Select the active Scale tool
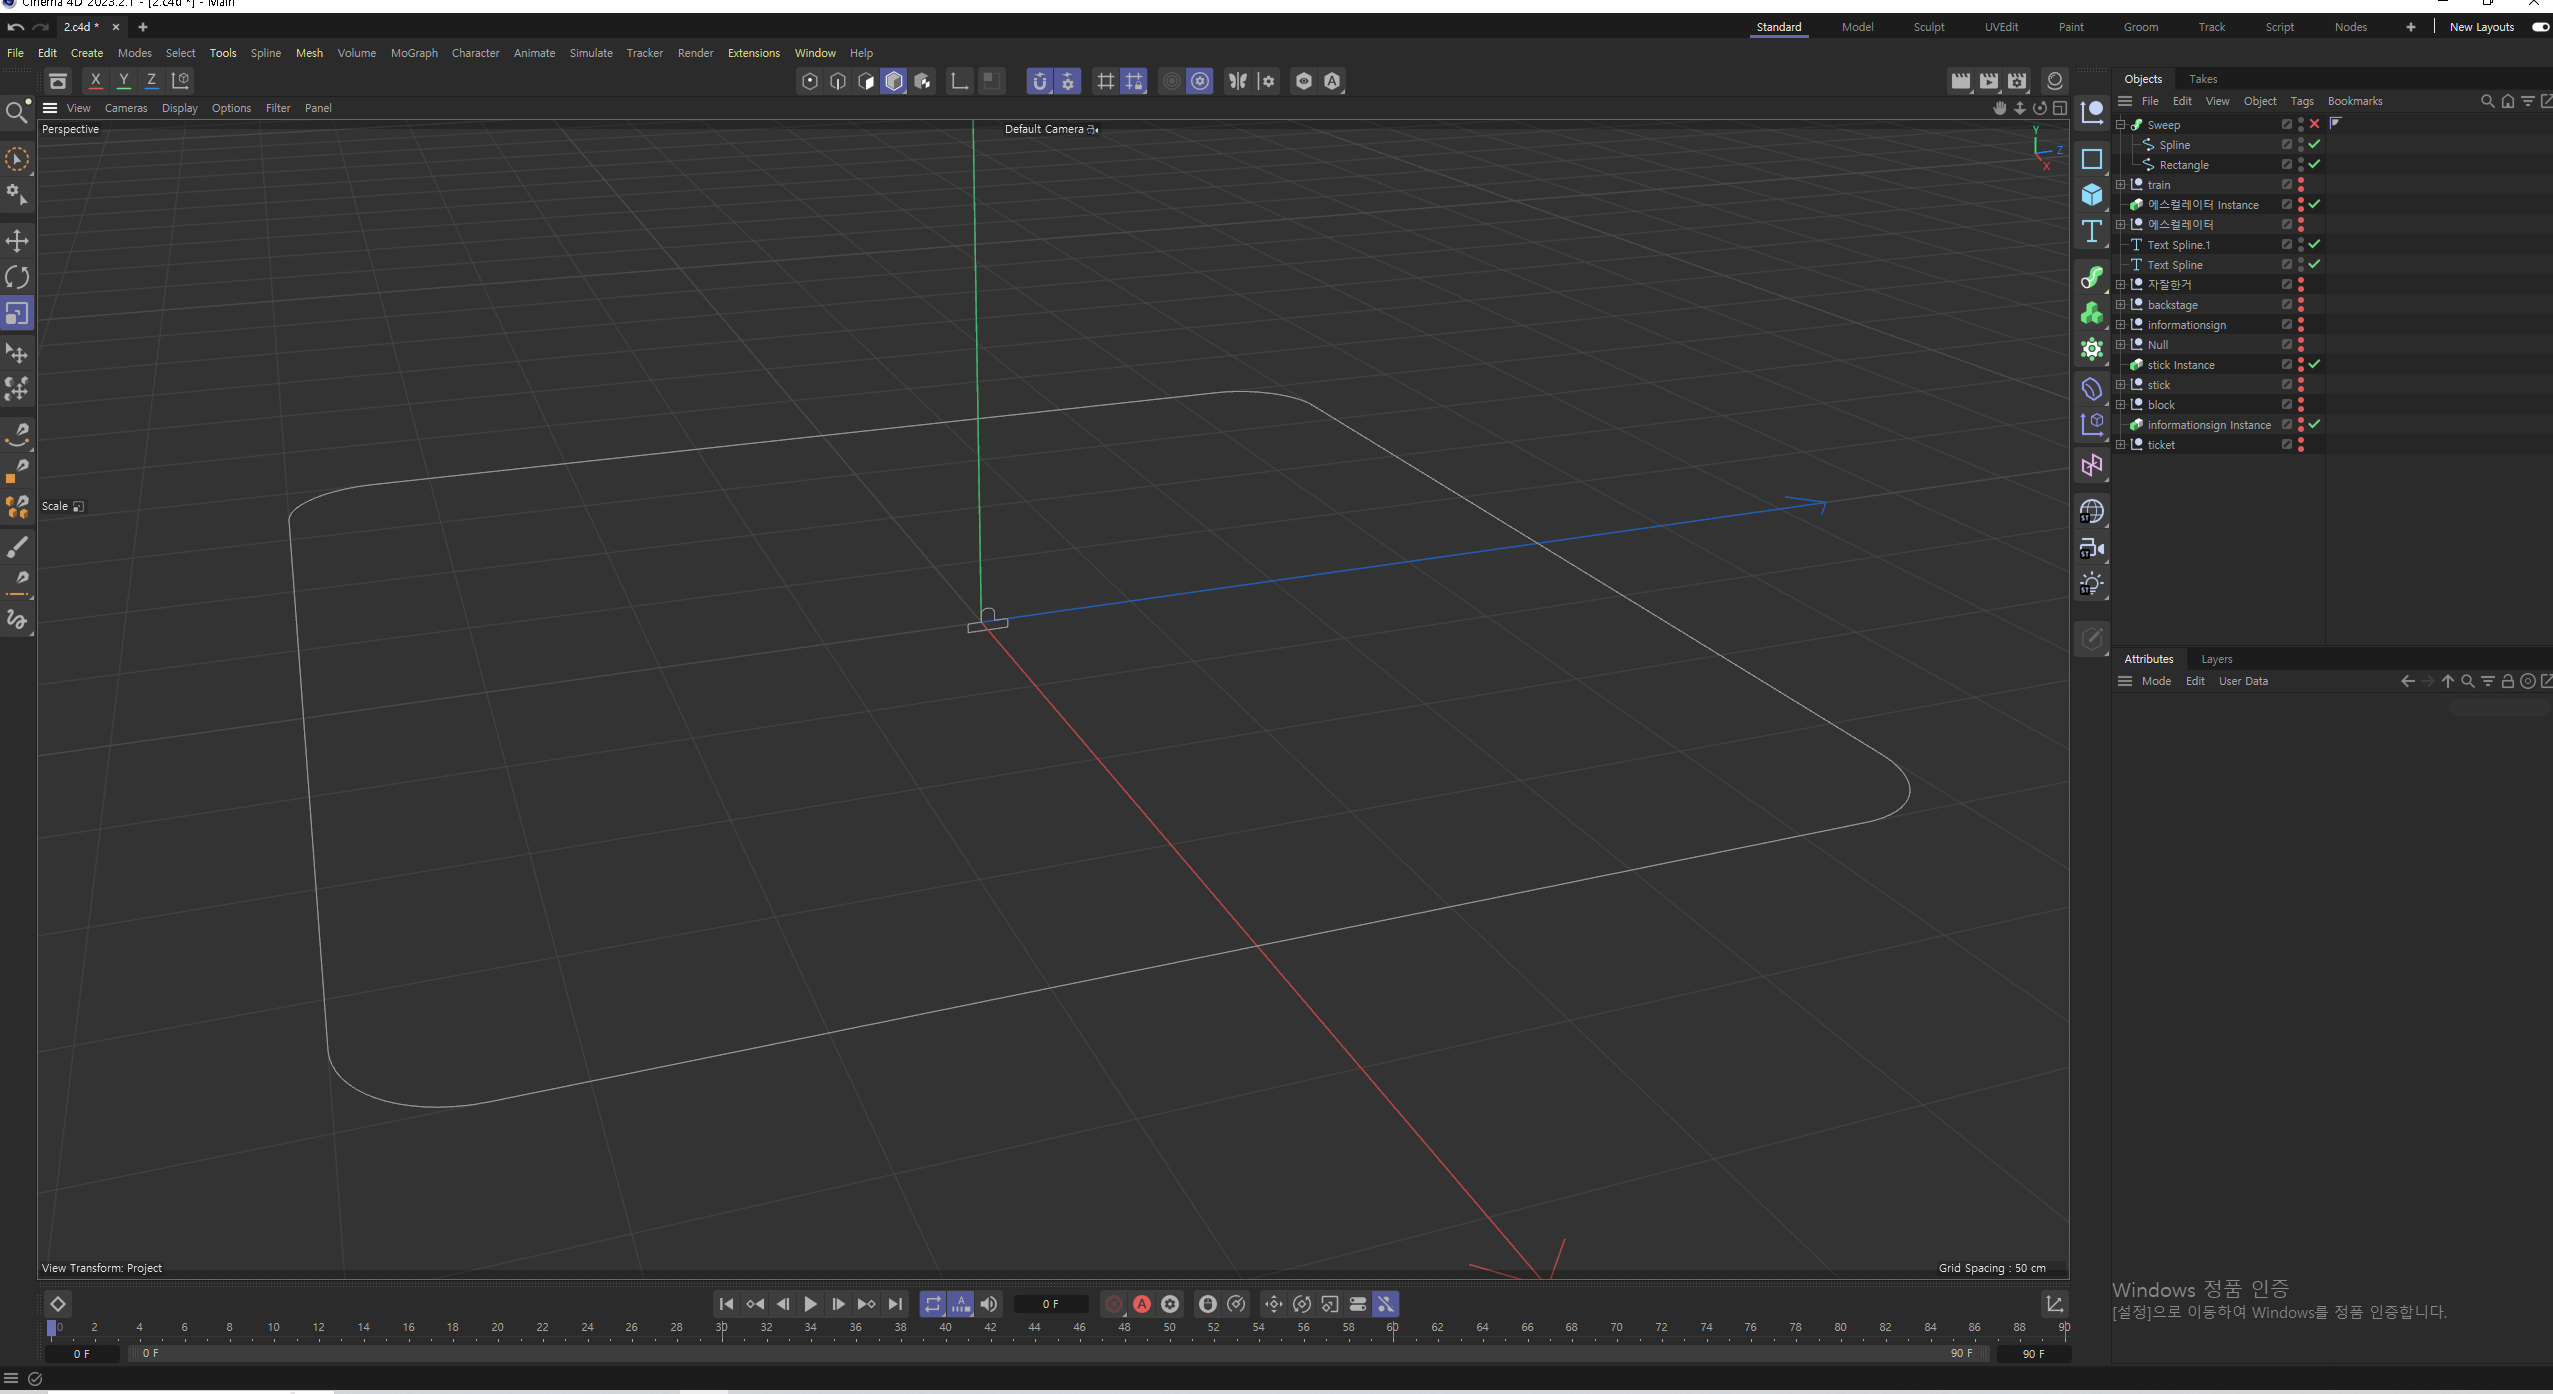This screenshot has width=2553, height=1394. click(x=17, y=314)
